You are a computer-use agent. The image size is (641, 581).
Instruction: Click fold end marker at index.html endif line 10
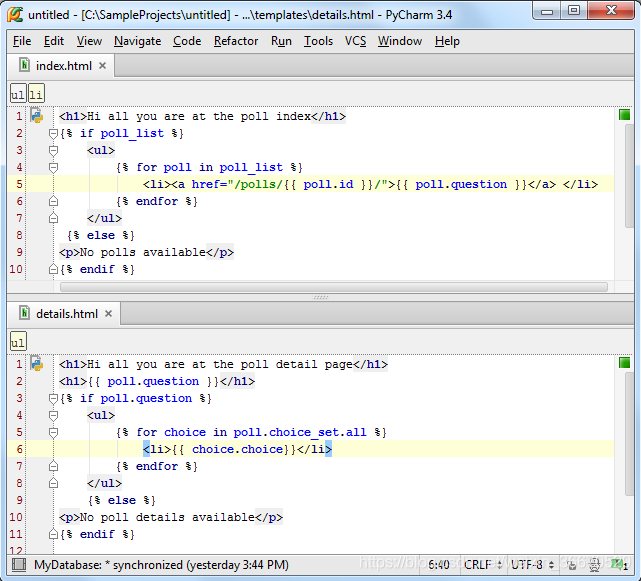pos(53,269)
